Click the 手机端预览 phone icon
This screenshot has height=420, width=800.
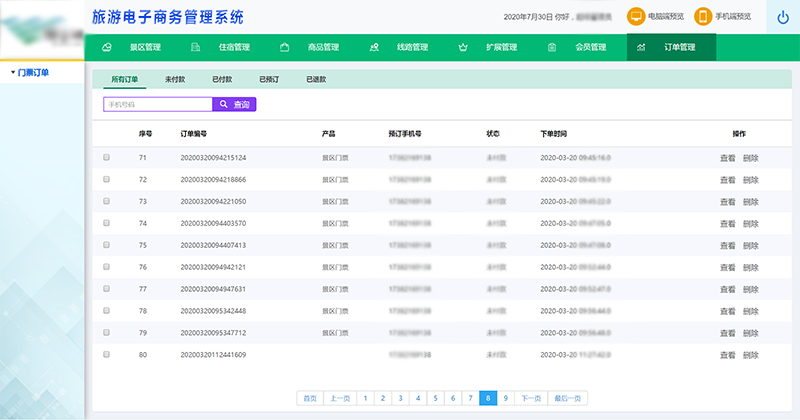pyautogui.click(x=703, y=17)
